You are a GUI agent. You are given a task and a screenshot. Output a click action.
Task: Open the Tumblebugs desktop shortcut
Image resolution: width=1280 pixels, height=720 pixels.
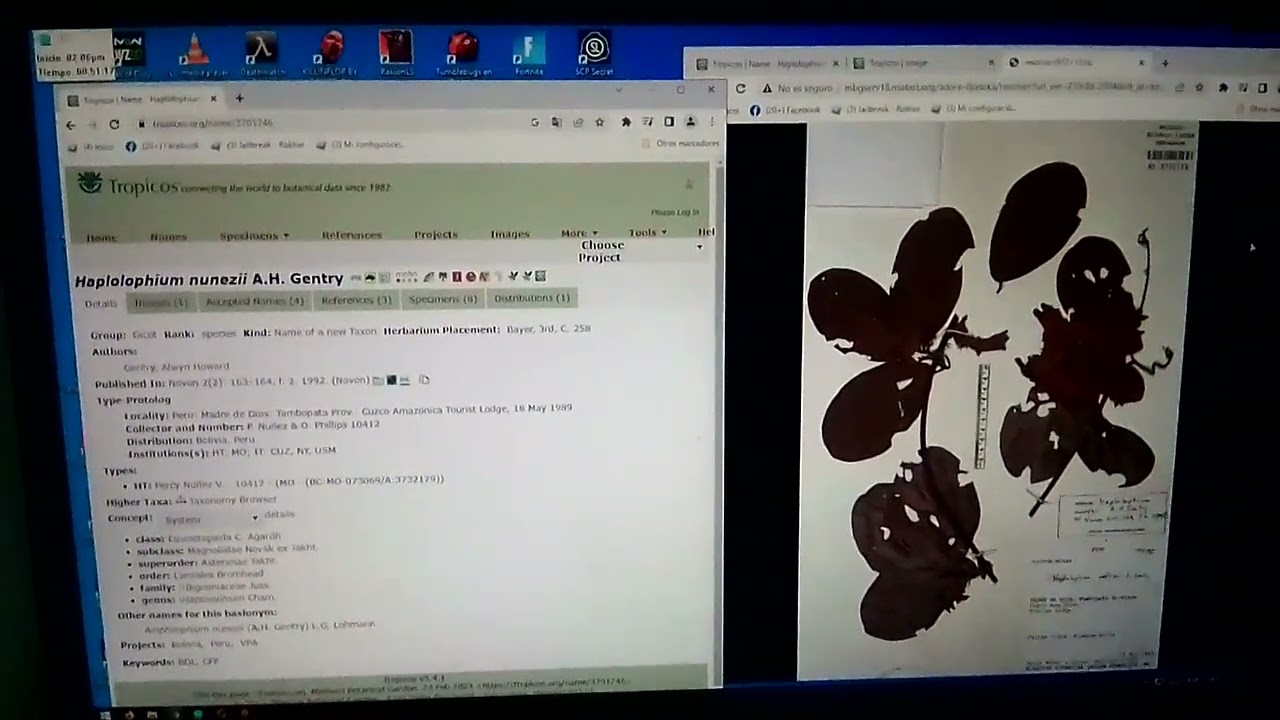tap(462, 54)
